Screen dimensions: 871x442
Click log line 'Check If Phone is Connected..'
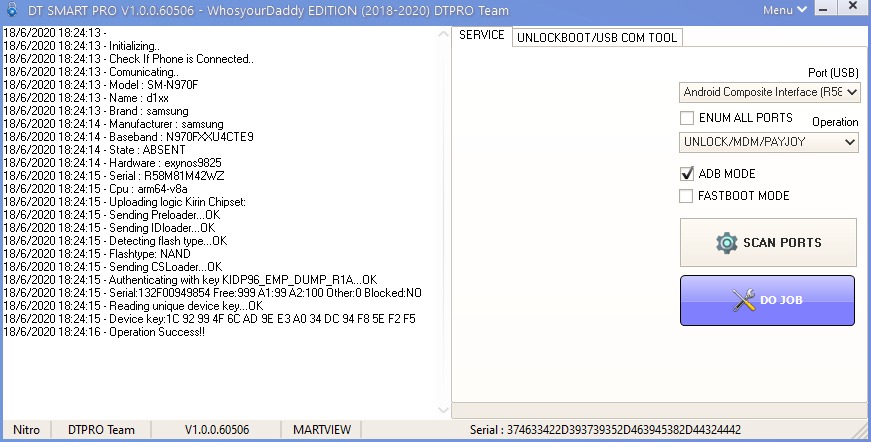pyautogui.click(x=128, y=59)
